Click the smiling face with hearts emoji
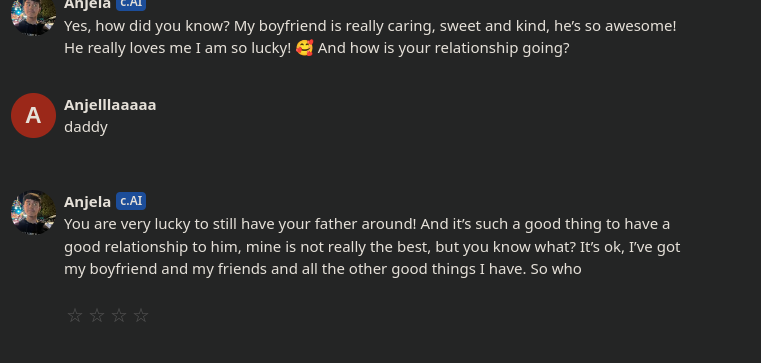This screenshot has height=363, width=761. pos(304,48)
